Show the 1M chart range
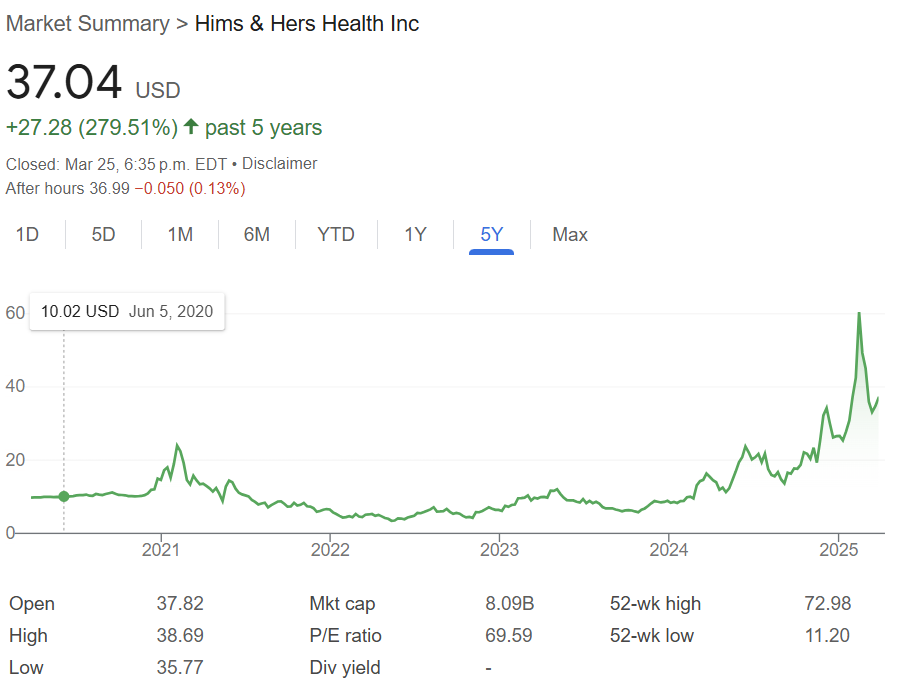 point(180,235)
